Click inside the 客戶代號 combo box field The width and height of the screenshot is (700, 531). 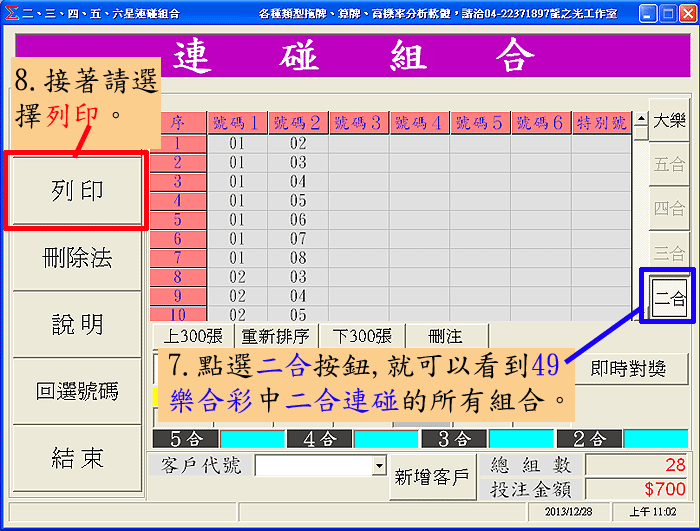[312, 466]
